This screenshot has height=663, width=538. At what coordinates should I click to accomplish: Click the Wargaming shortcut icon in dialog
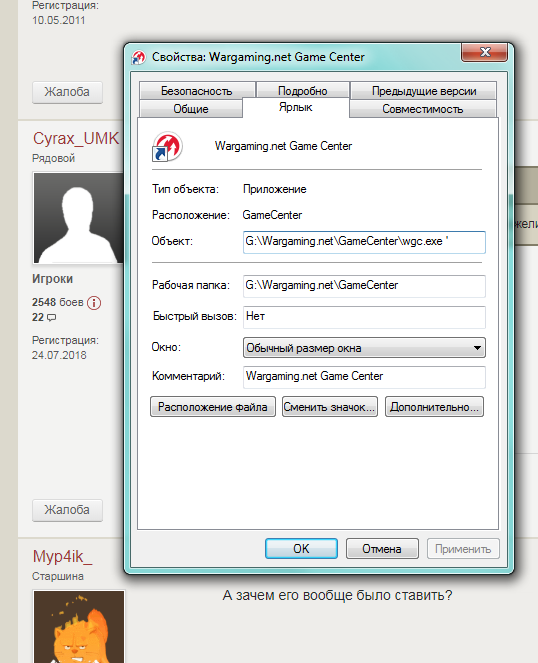167,146
